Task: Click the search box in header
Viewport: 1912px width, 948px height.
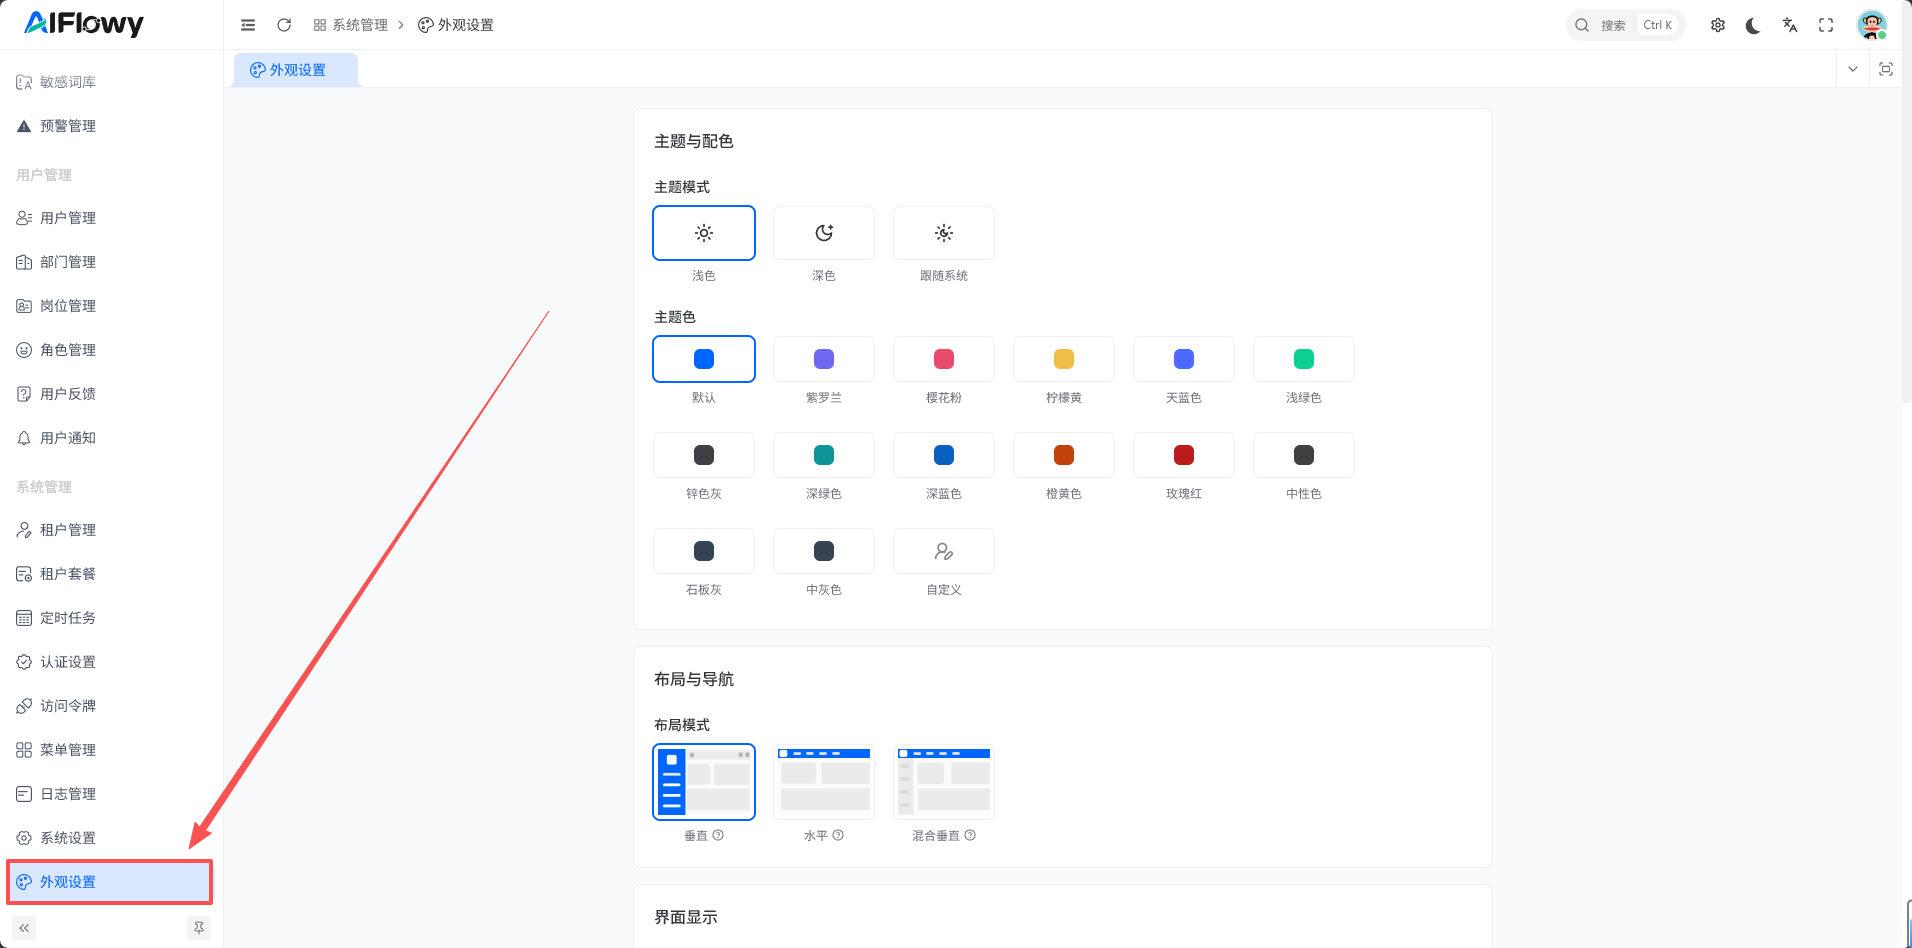Action: point(1624,25)
